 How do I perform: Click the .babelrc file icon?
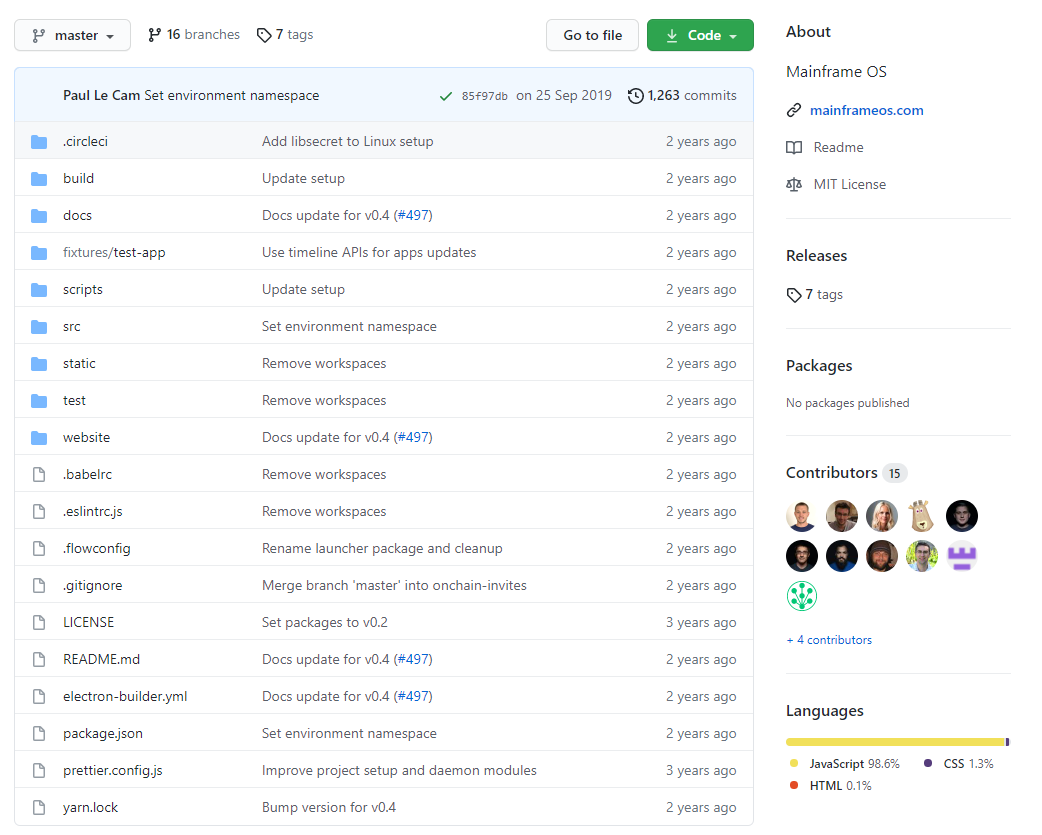pyautogui.click(x=39, y=474)
